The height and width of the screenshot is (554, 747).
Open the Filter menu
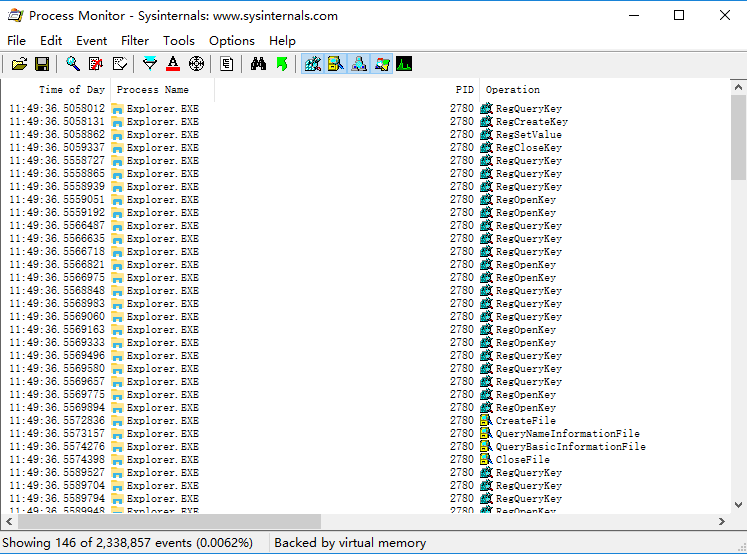pyautogui.click(x=135, y=41)
